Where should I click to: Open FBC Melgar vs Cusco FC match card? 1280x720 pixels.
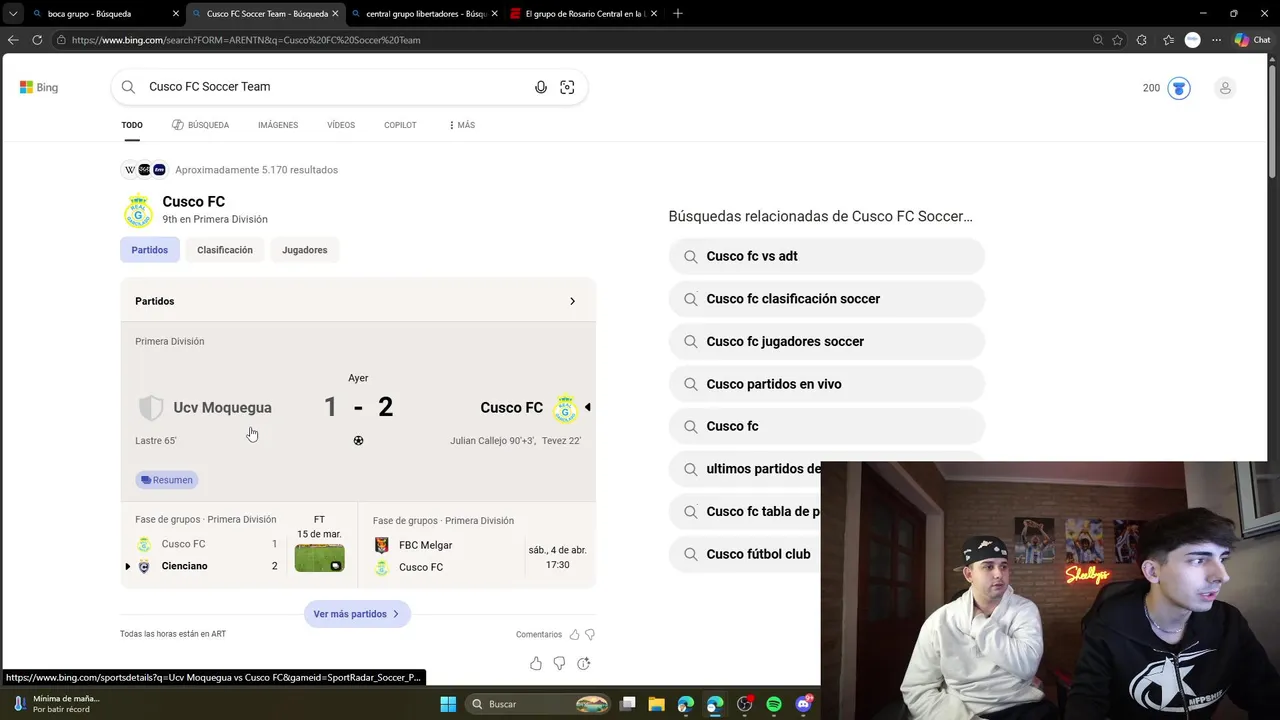(x=477, y=545)
